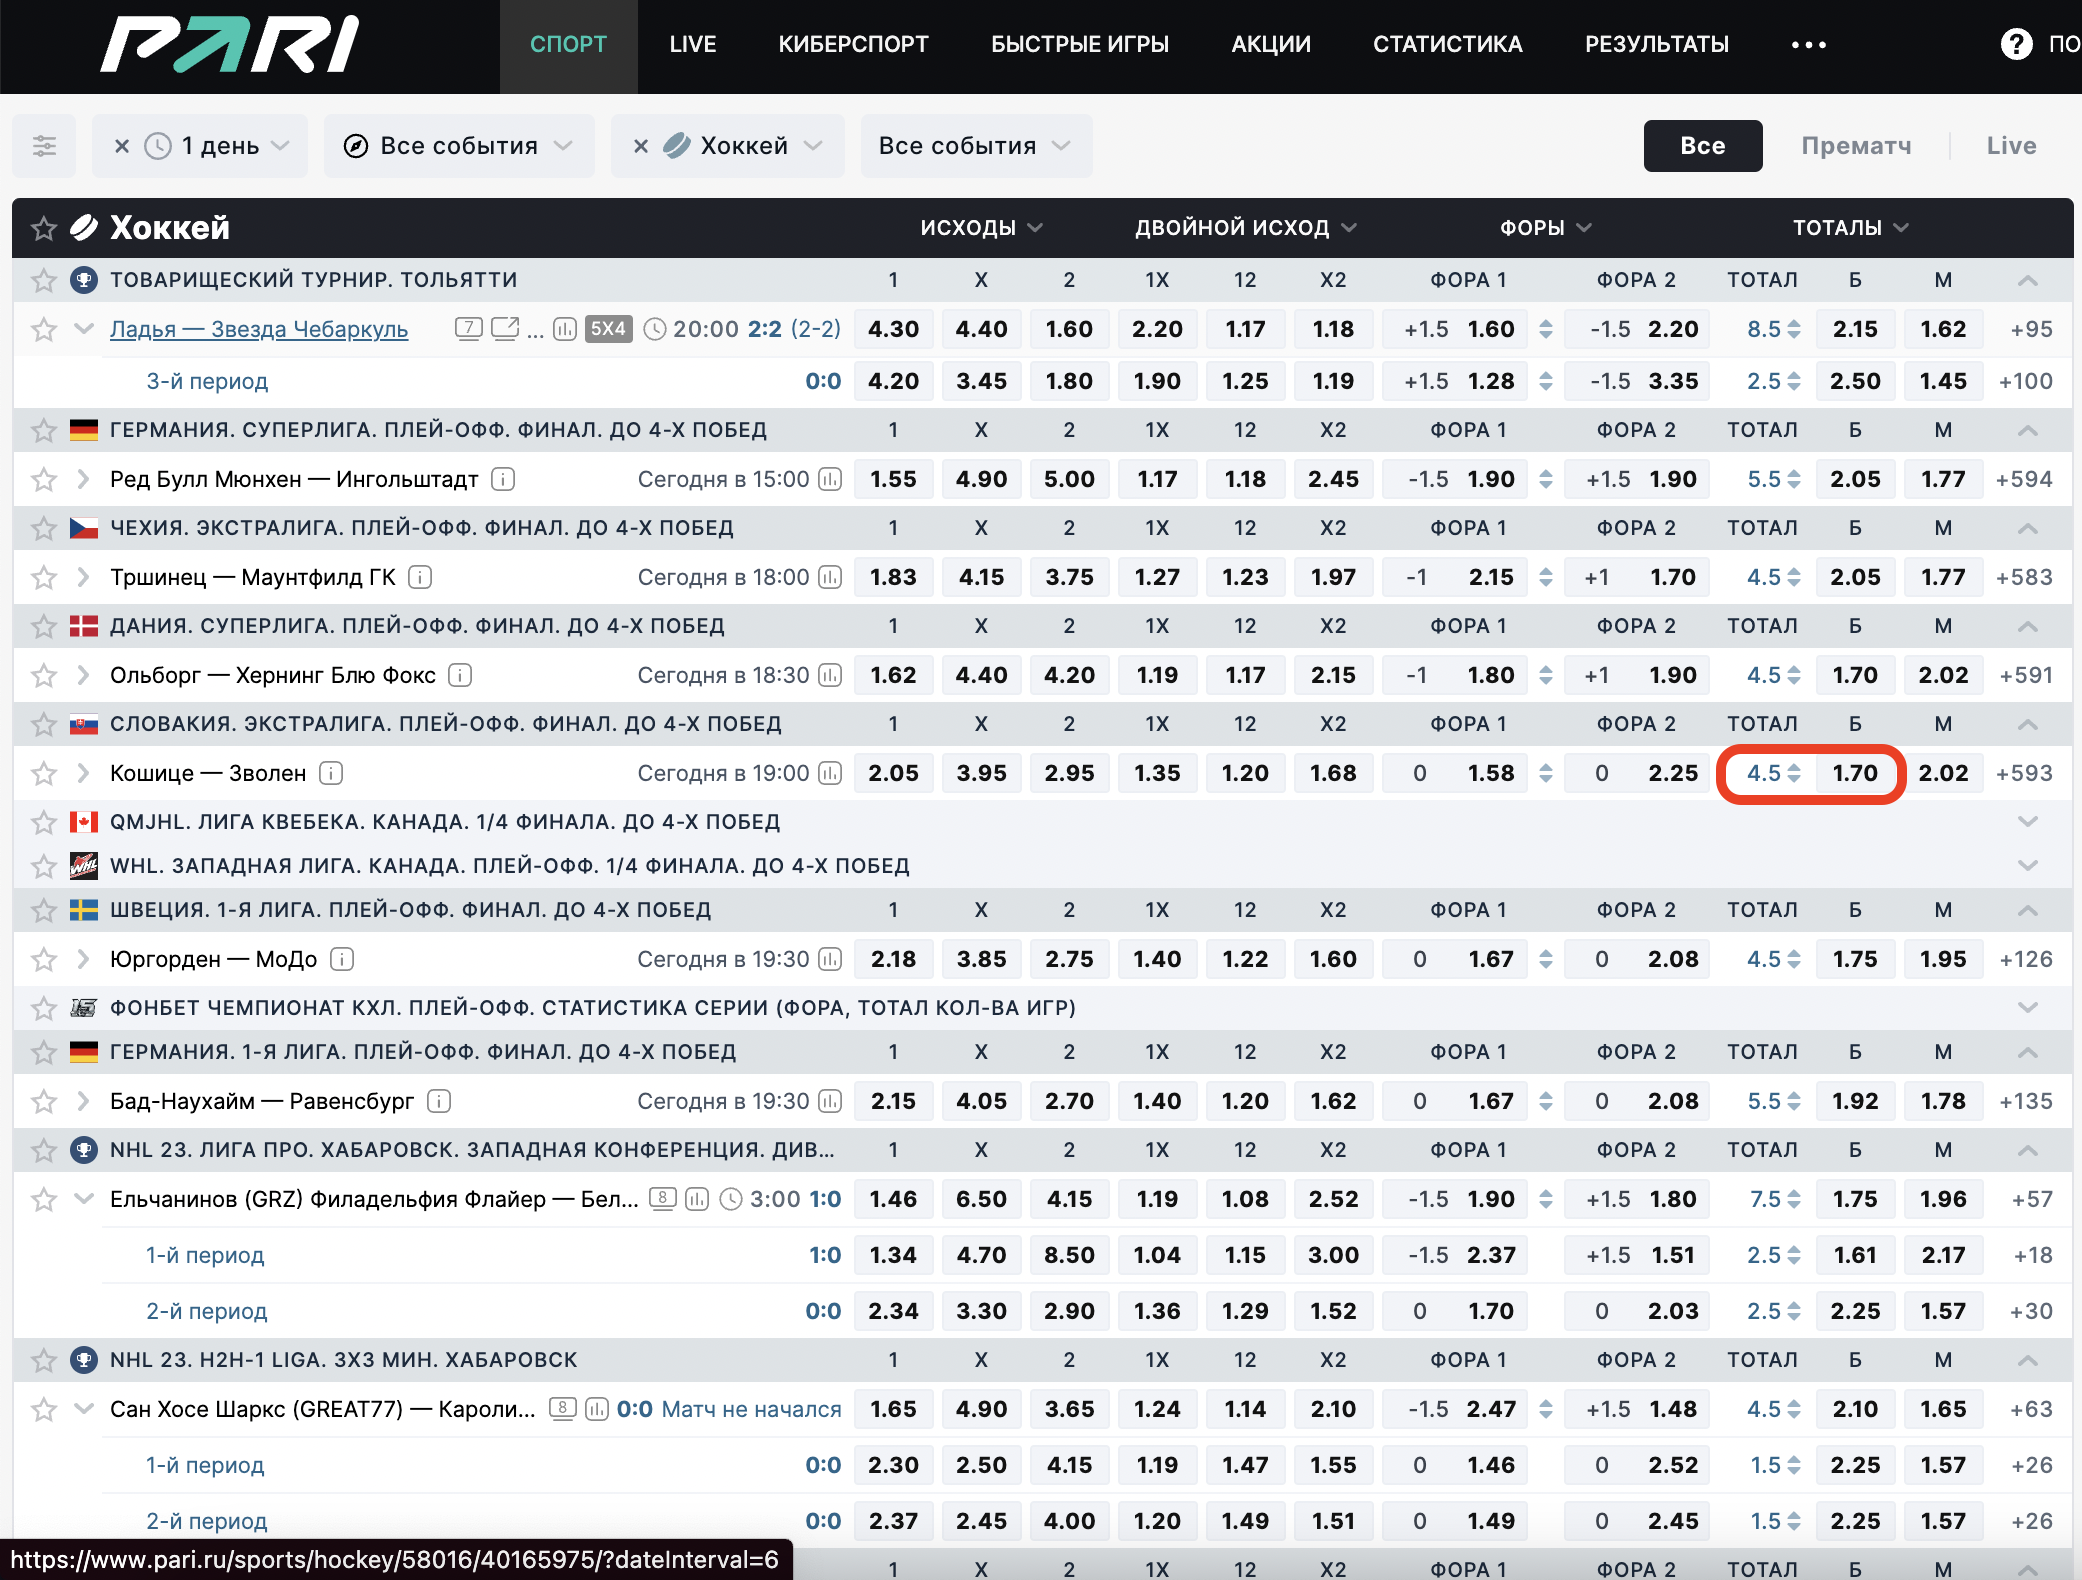Open the Статистика tab
Viewport: 2082px width, 1580px height.
pos(1447,44)
